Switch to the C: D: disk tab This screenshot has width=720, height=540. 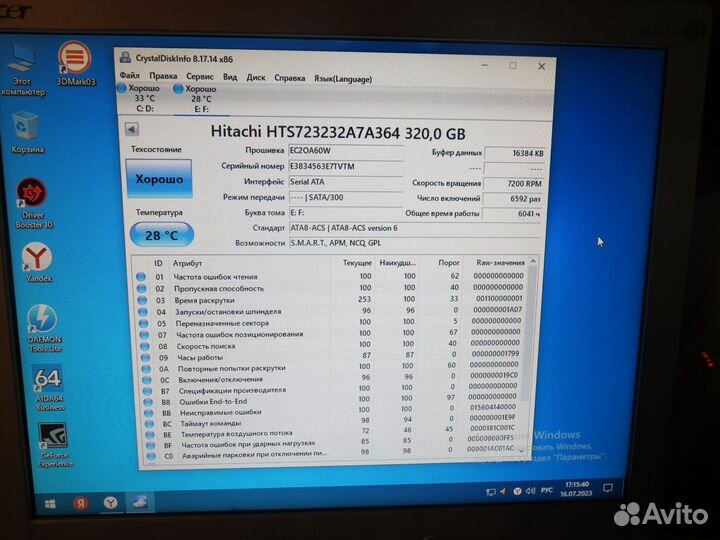coord(144,98)
